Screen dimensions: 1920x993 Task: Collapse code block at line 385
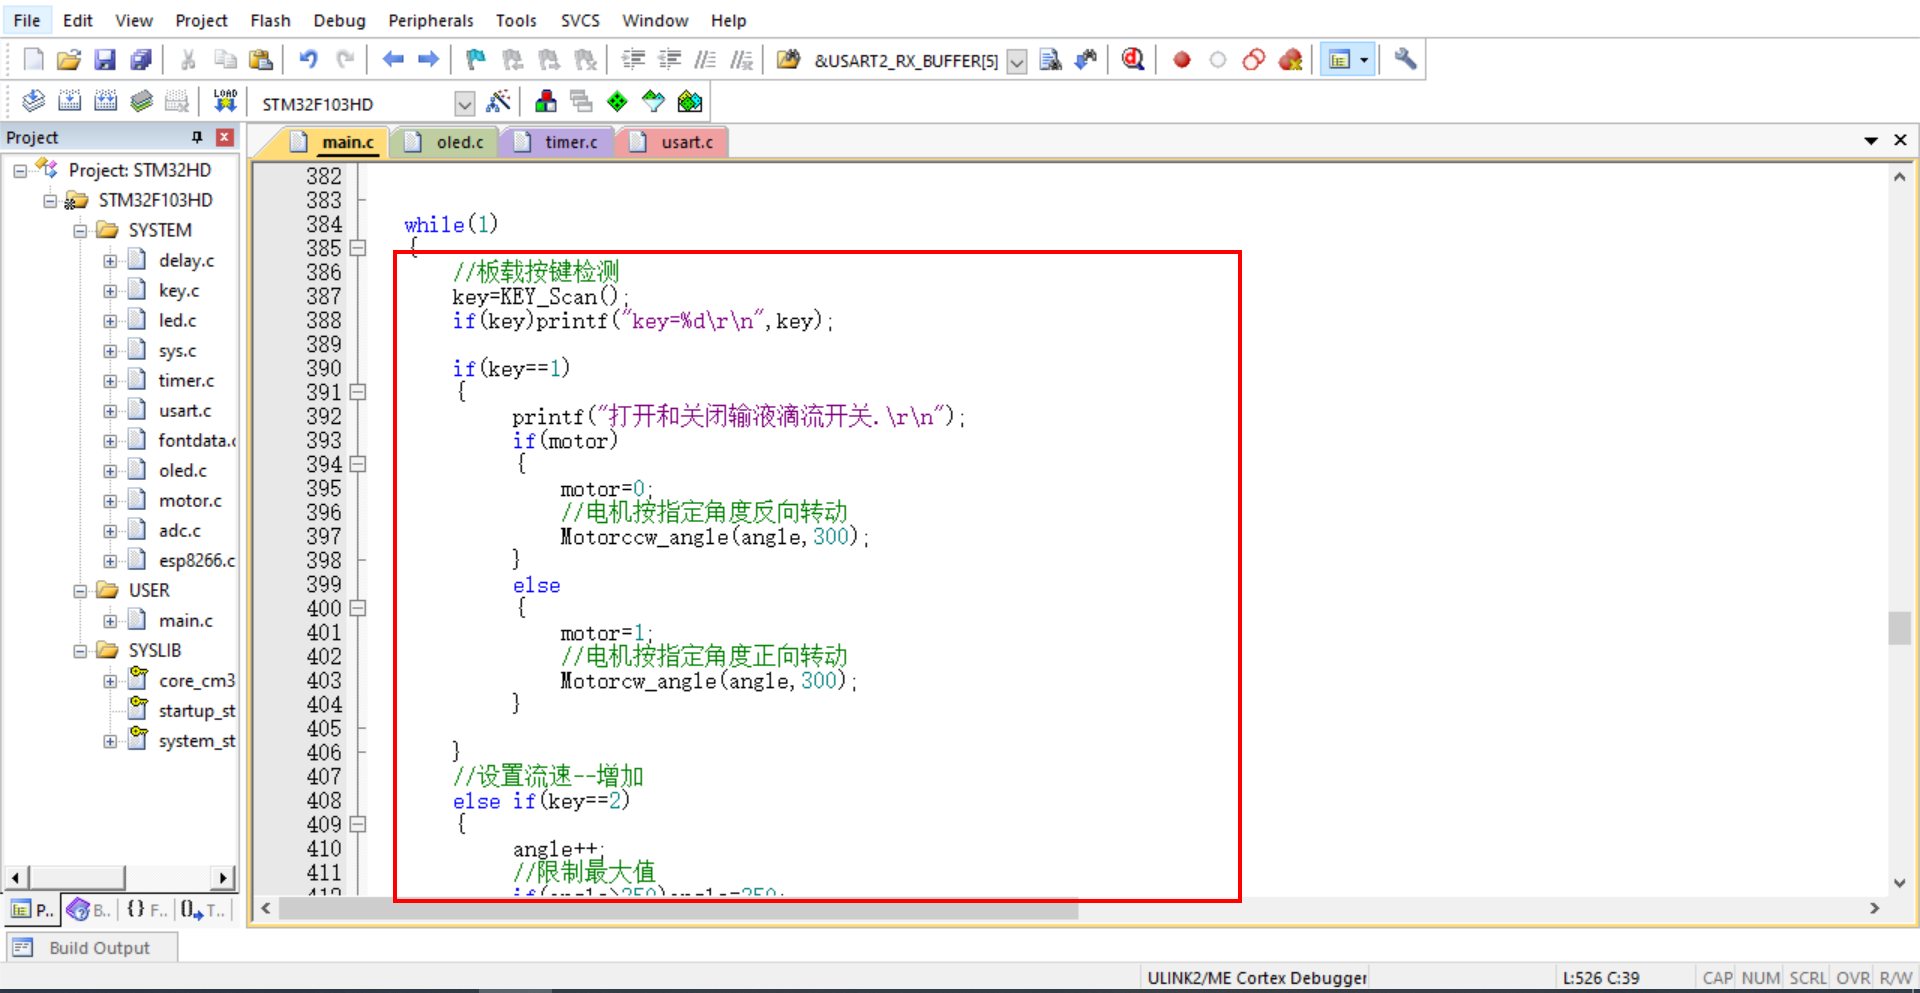(x=358, y=248)
